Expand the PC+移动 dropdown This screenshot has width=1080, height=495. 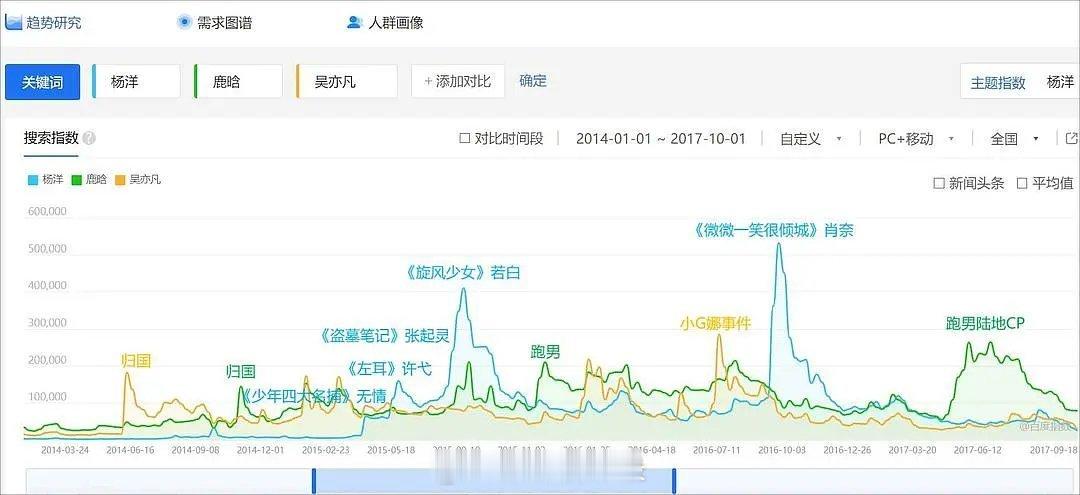916,138
